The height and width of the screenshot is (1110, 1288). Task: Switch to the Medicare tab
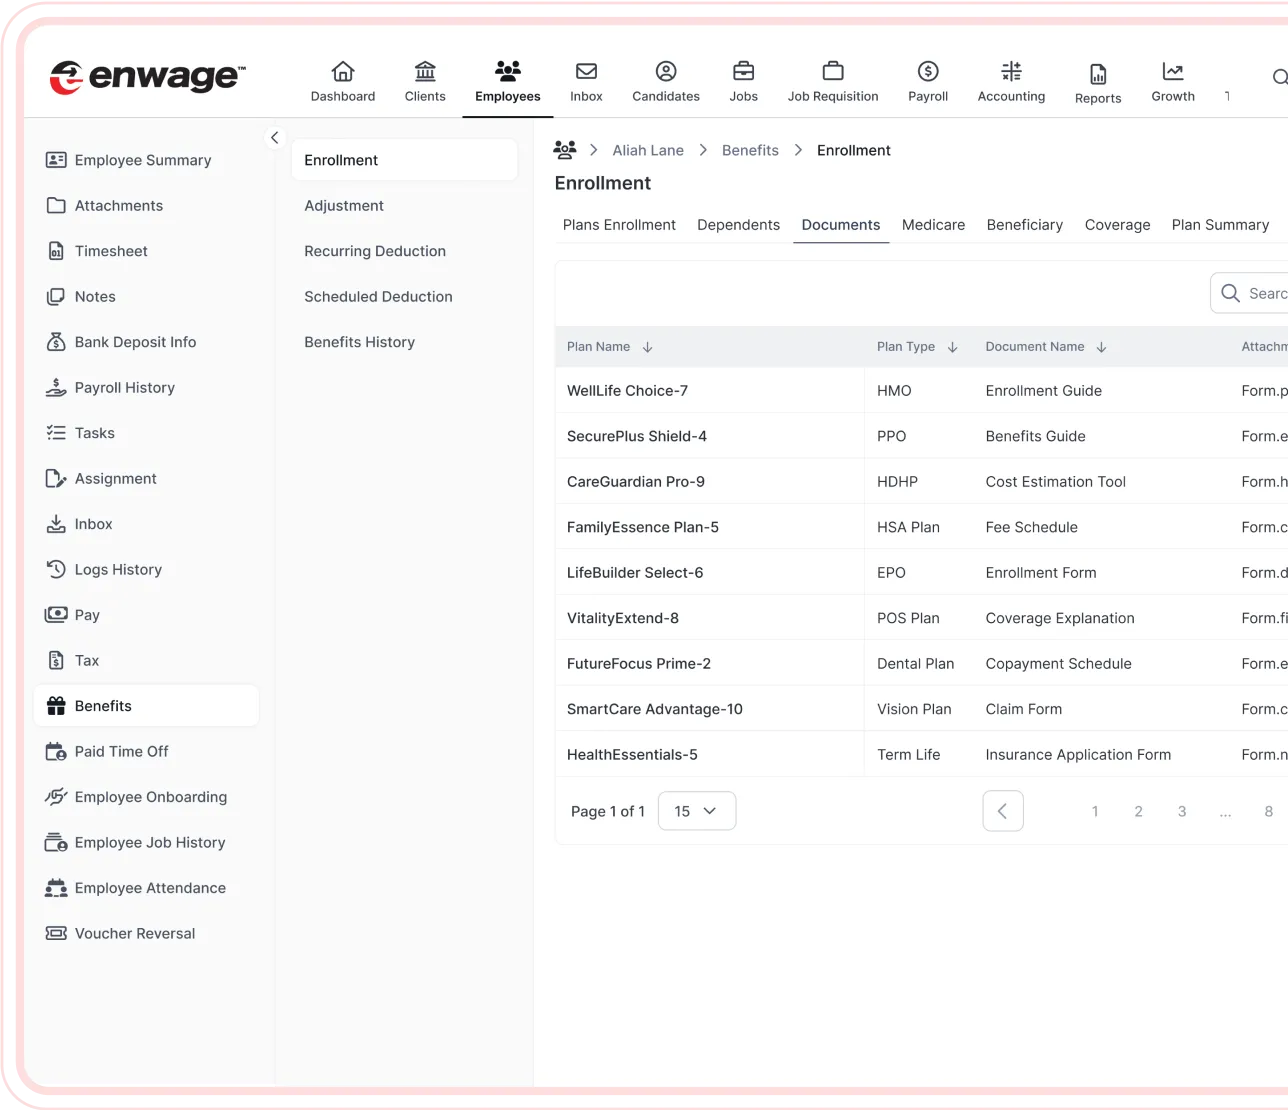933,225
